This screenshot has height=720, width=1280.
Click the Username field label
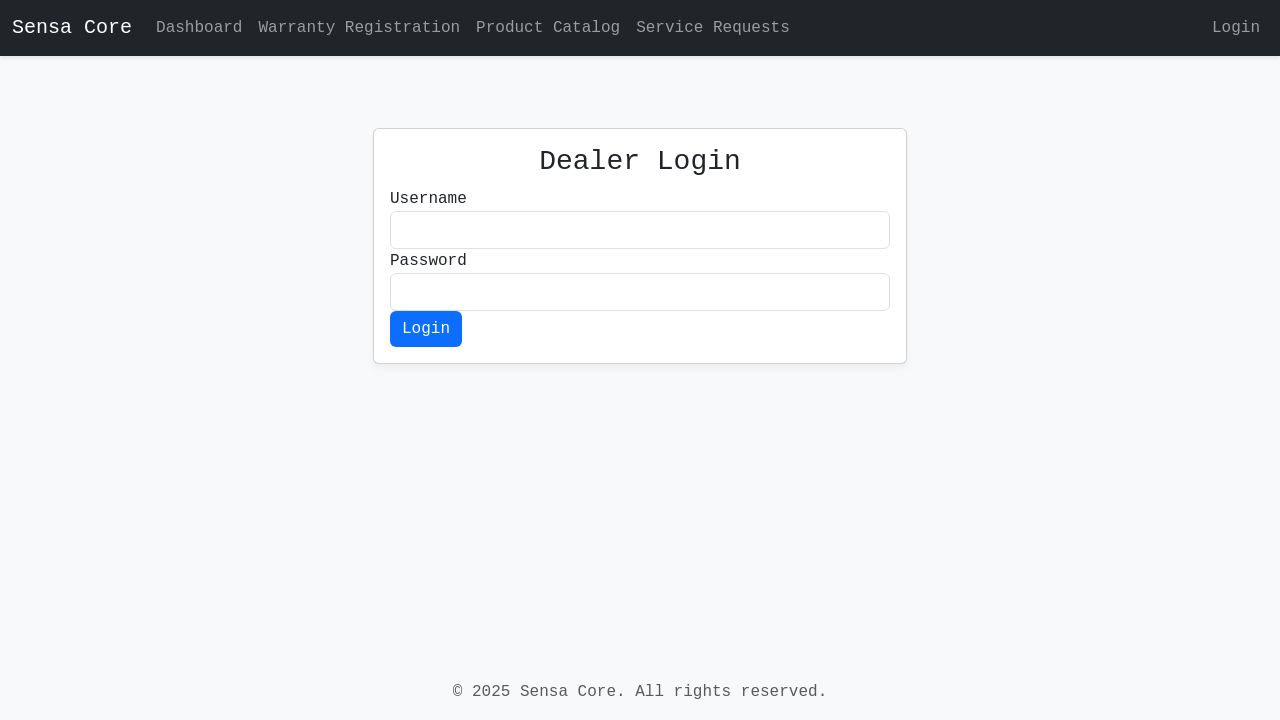428,199
